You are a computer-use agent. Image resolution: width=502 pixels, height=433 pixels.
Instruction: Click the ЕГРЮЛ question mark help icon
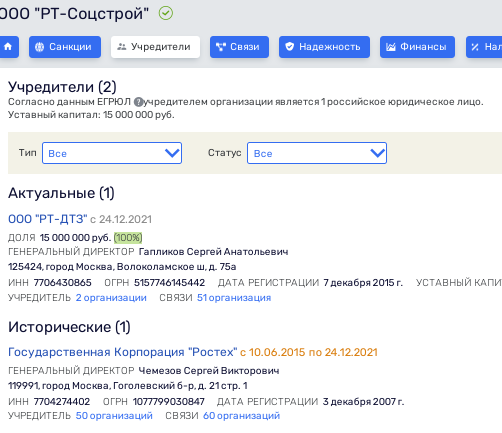(138, 102)
